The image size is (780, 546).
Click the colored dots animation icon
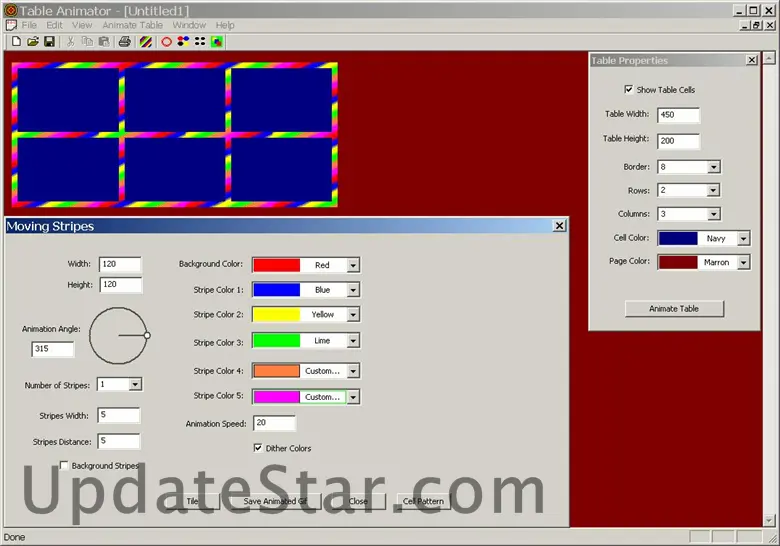click(x=183, y=42)
